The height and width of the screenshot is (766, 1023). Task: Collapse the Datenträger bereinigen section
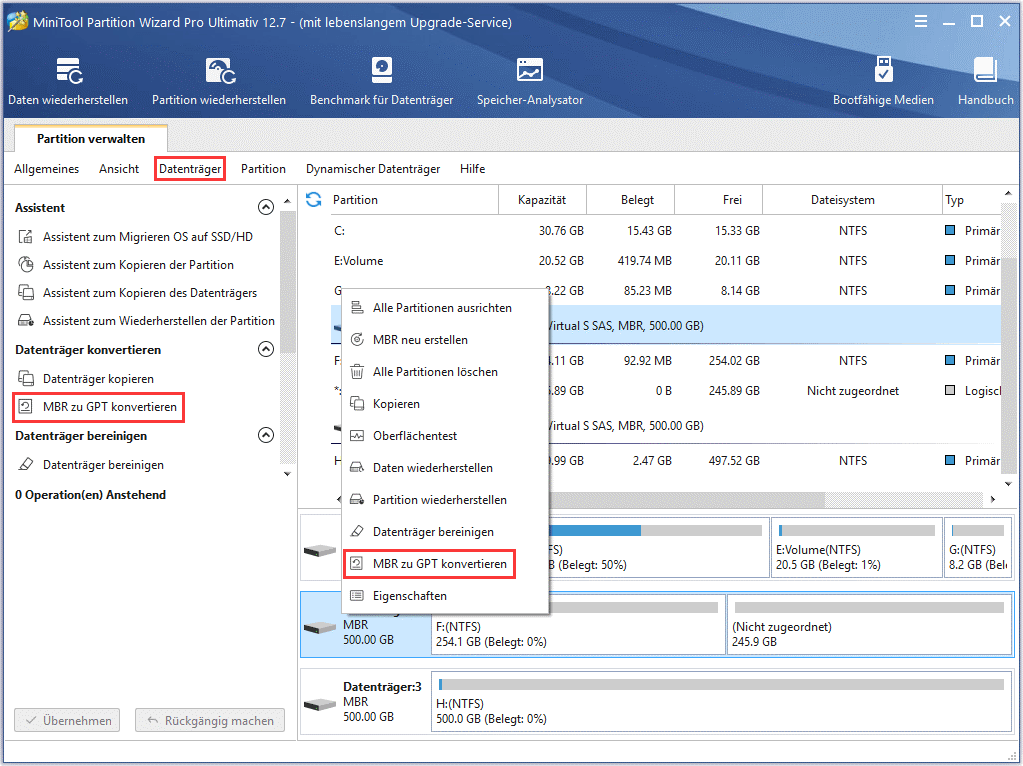click(x=265, y=436)
